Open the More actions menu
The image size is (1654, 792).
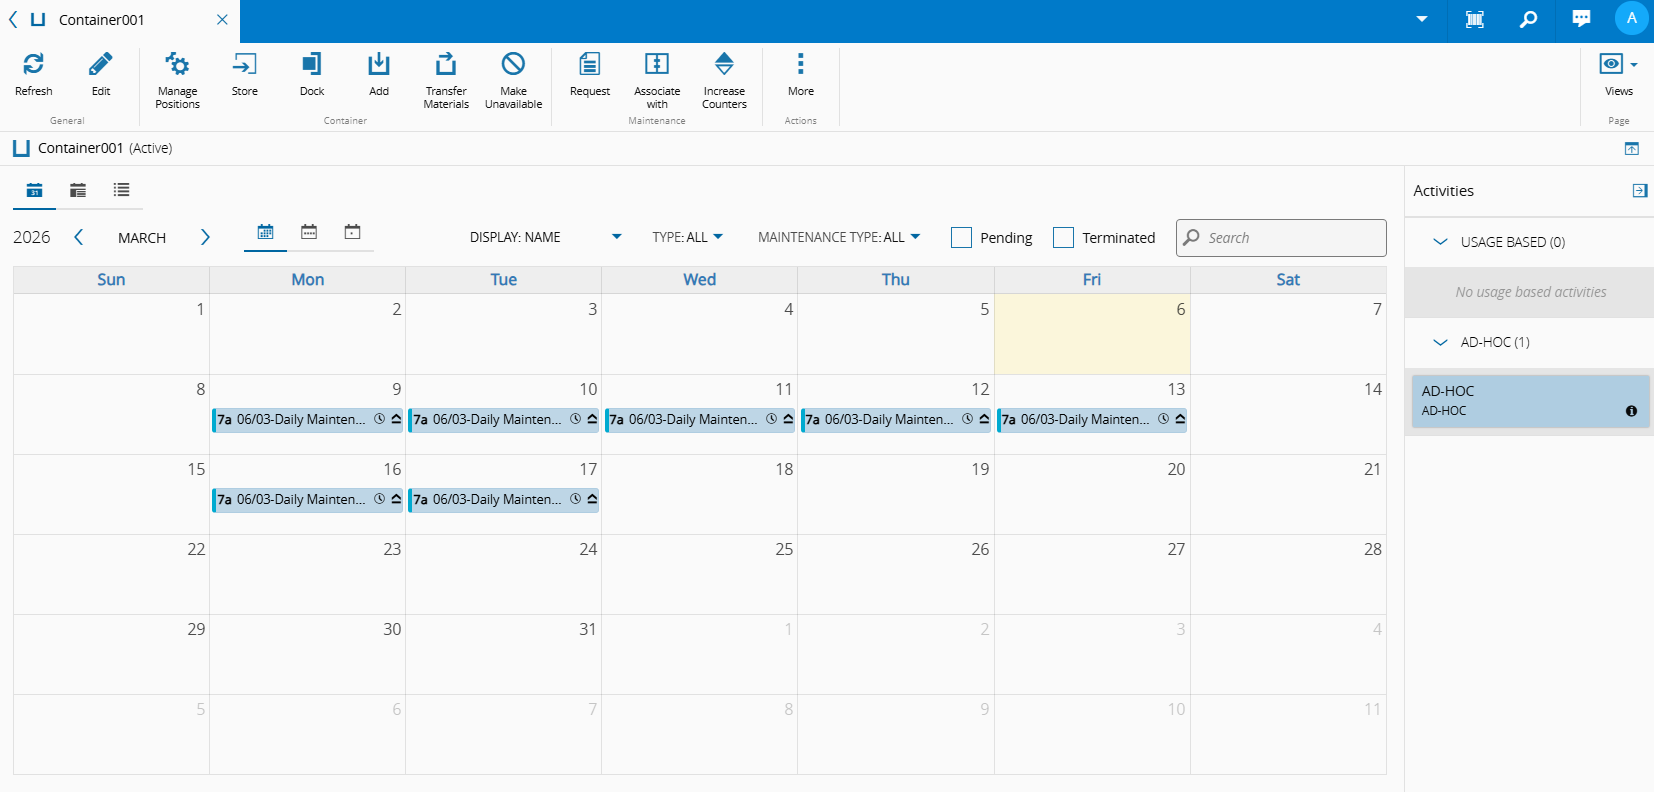[800, 66]
